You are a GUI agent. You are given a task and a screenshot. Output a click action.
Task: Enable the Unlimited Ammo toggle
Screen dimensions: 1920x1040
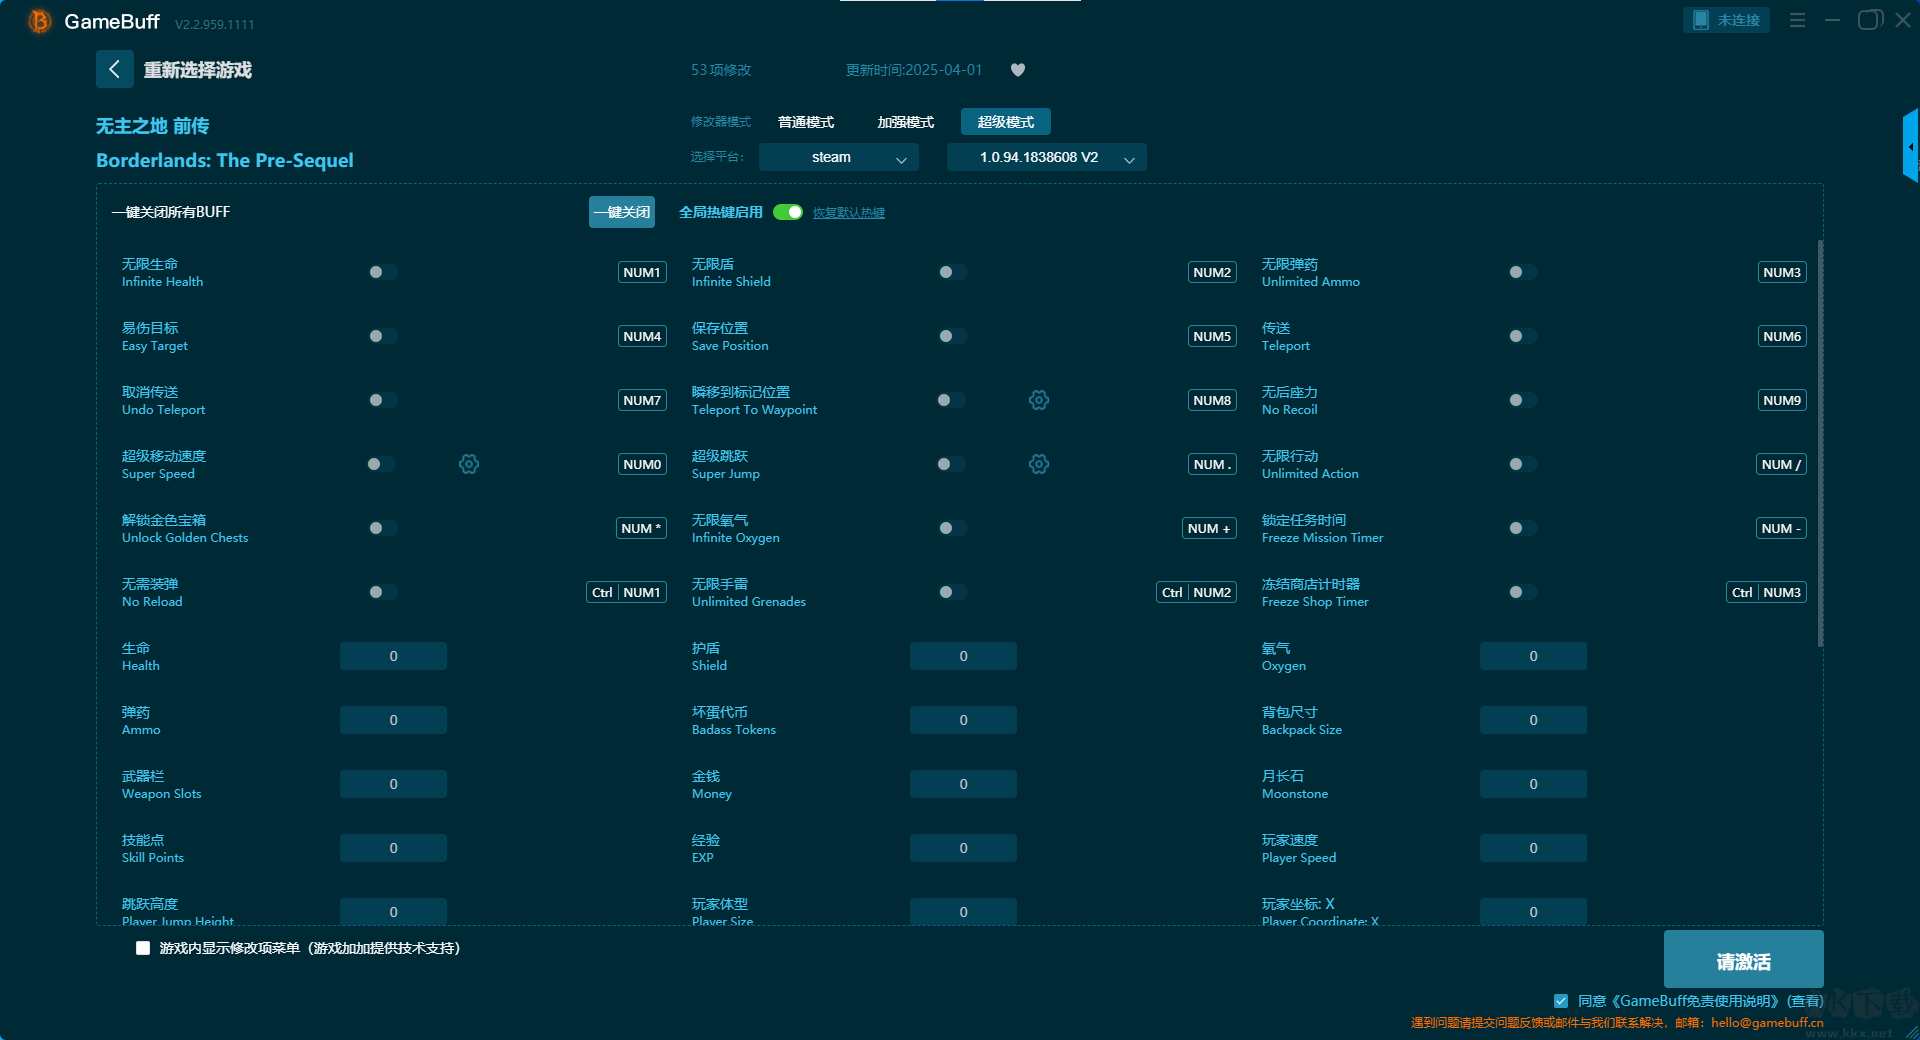(x=1522, y=272)
